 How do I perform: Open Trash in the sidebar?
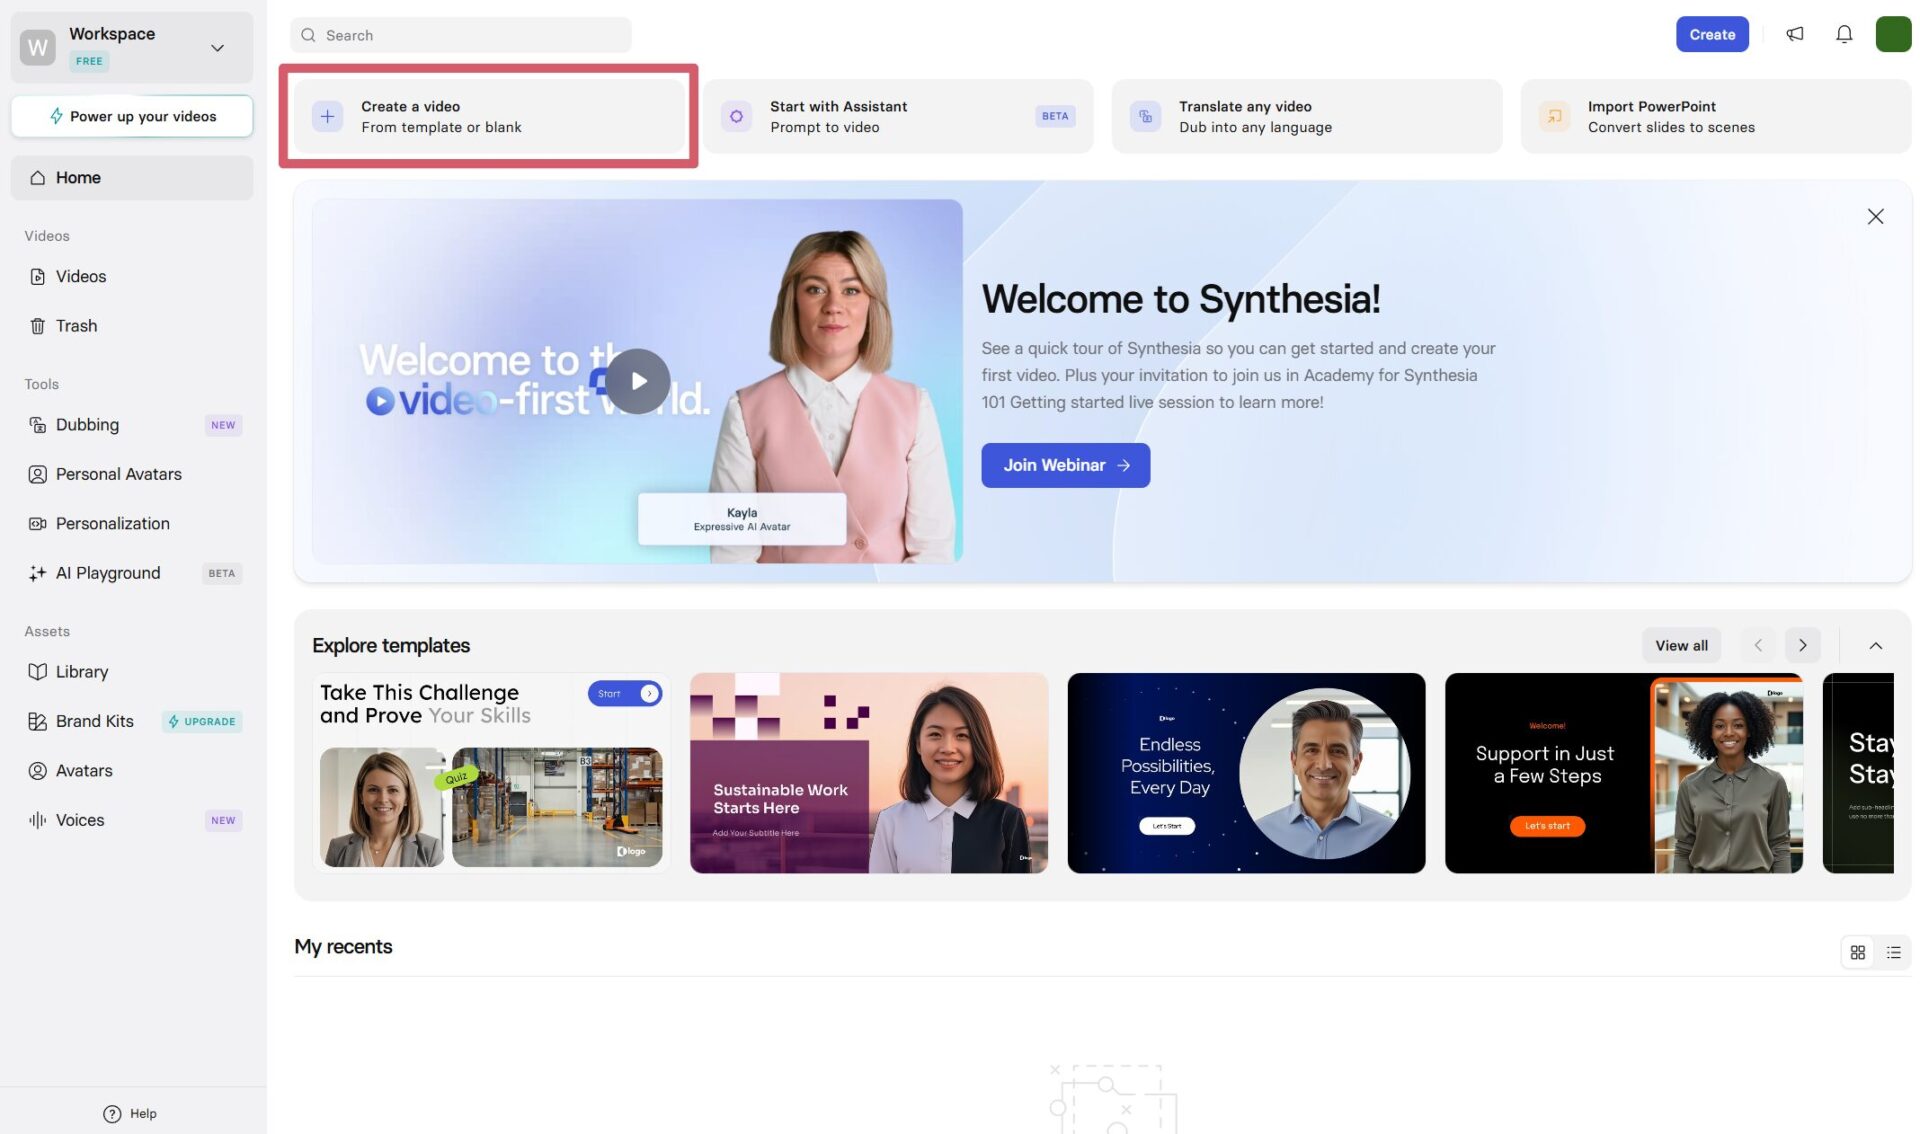(x=132, y=326)
